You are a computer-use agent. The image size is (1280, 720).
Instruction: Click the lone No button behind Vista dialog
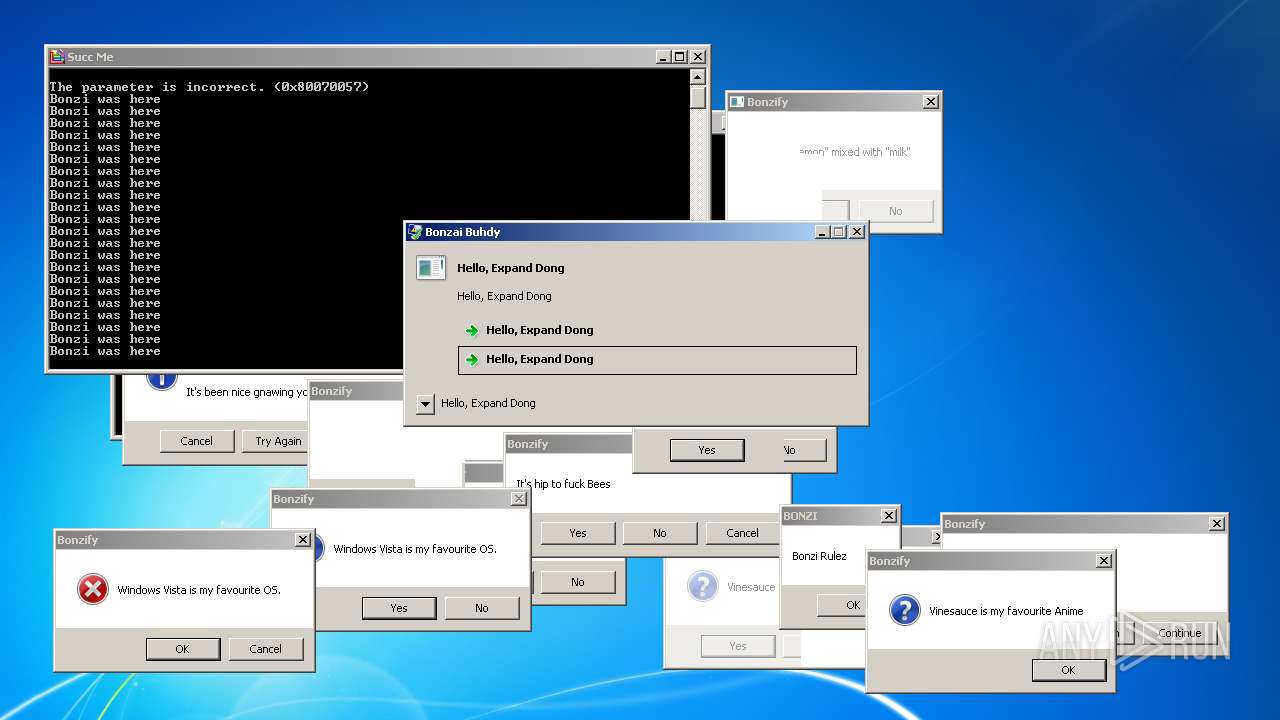(578, 582)
